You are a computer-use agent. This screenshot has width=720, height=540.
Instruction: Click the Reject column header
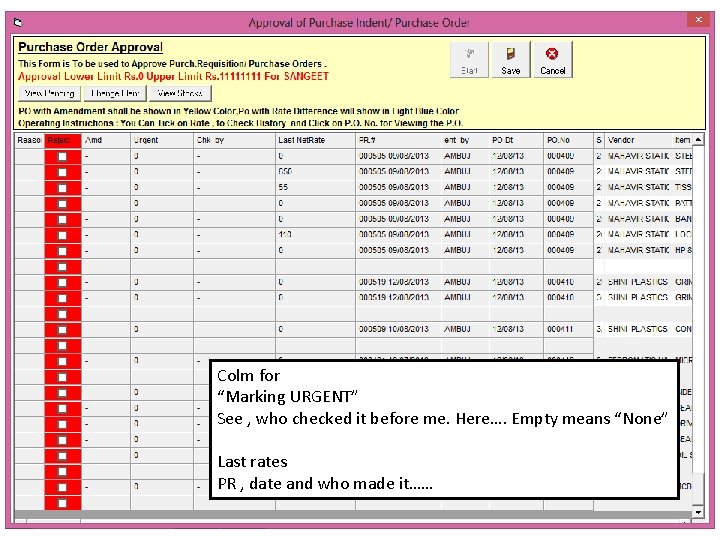63,140
